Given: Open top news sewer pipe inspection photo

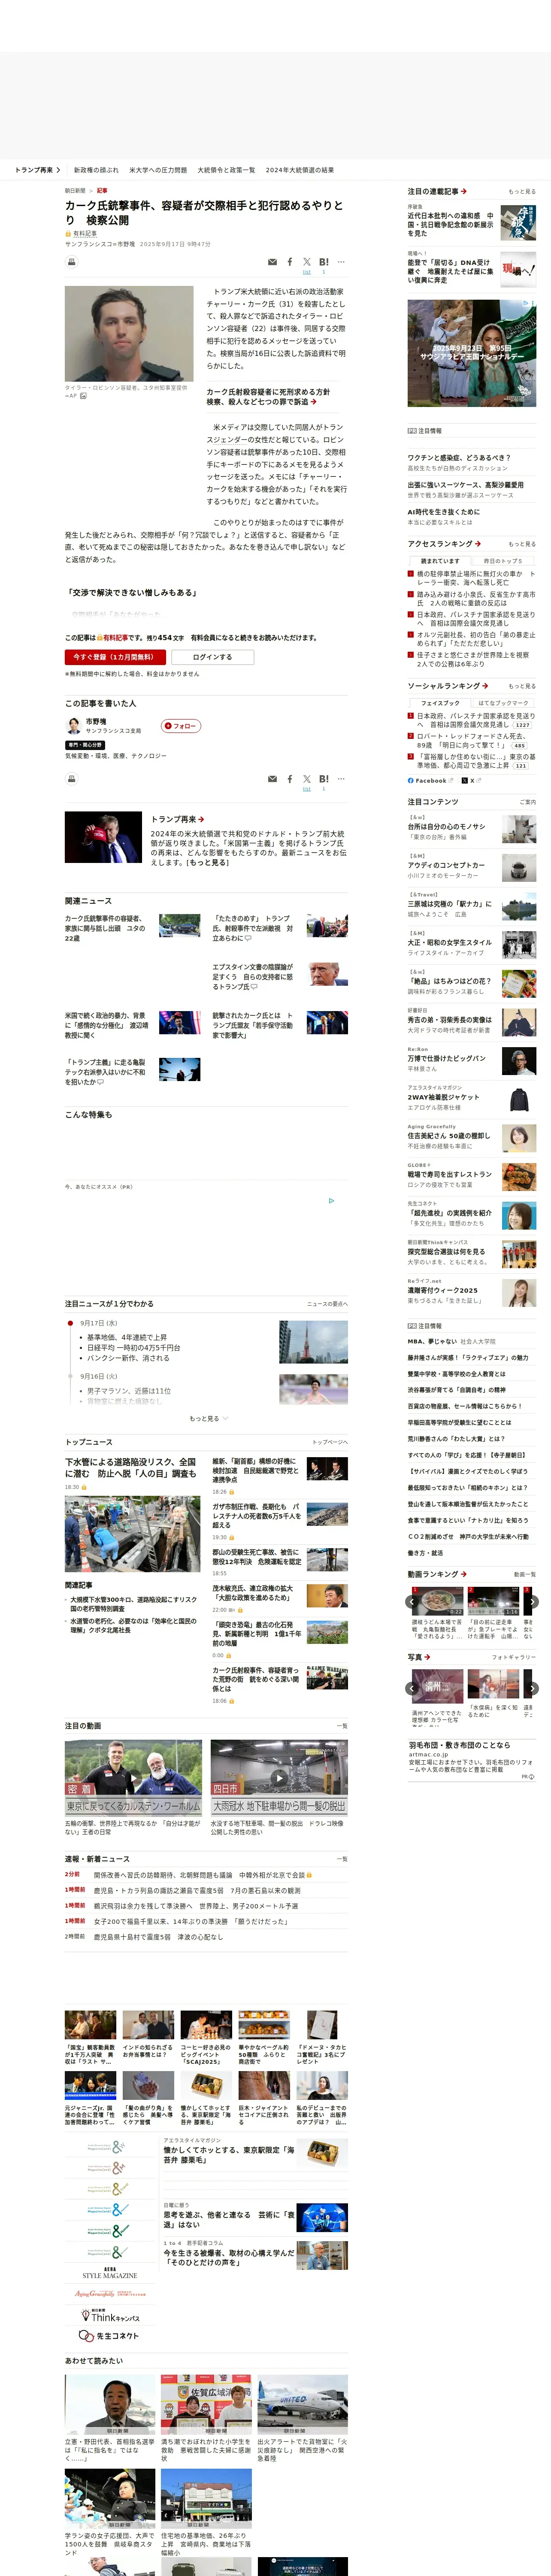Looking at the screenshot, I should tap(132, 1534).
